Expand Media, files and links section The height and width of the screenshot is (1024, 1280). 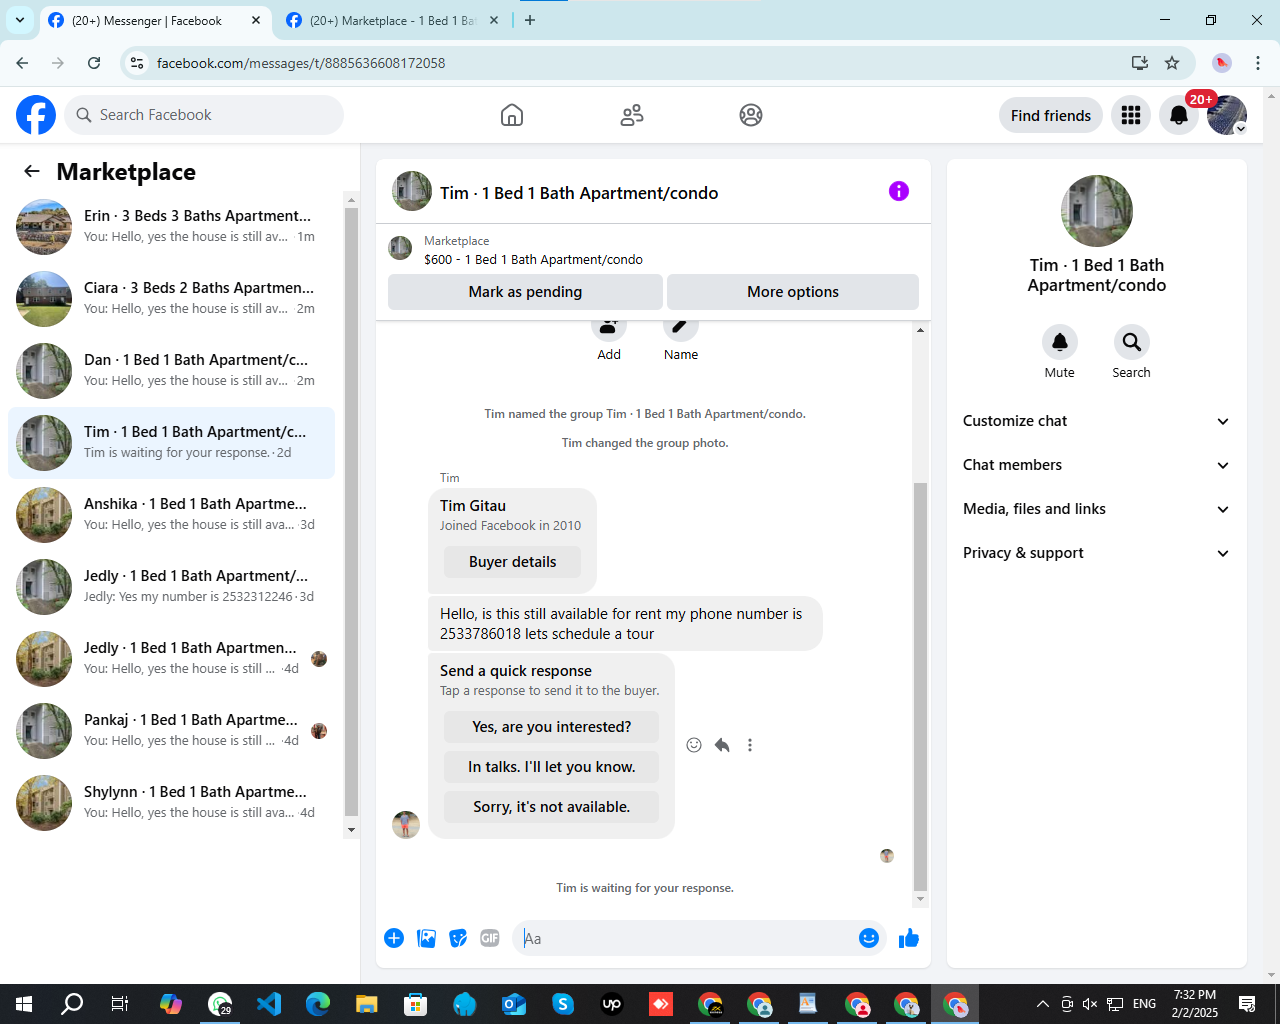(x=1097, y=509)
